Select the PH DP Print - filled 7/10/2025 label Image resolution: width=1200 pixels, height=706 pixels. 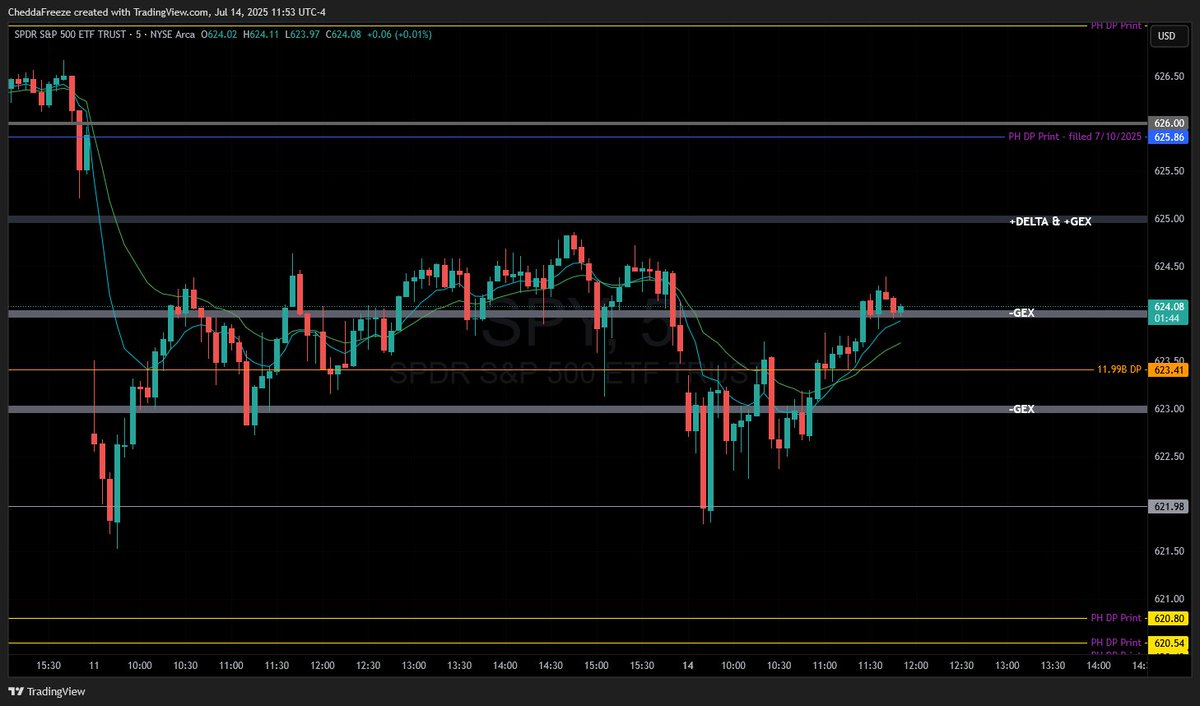pos(1075,136)
